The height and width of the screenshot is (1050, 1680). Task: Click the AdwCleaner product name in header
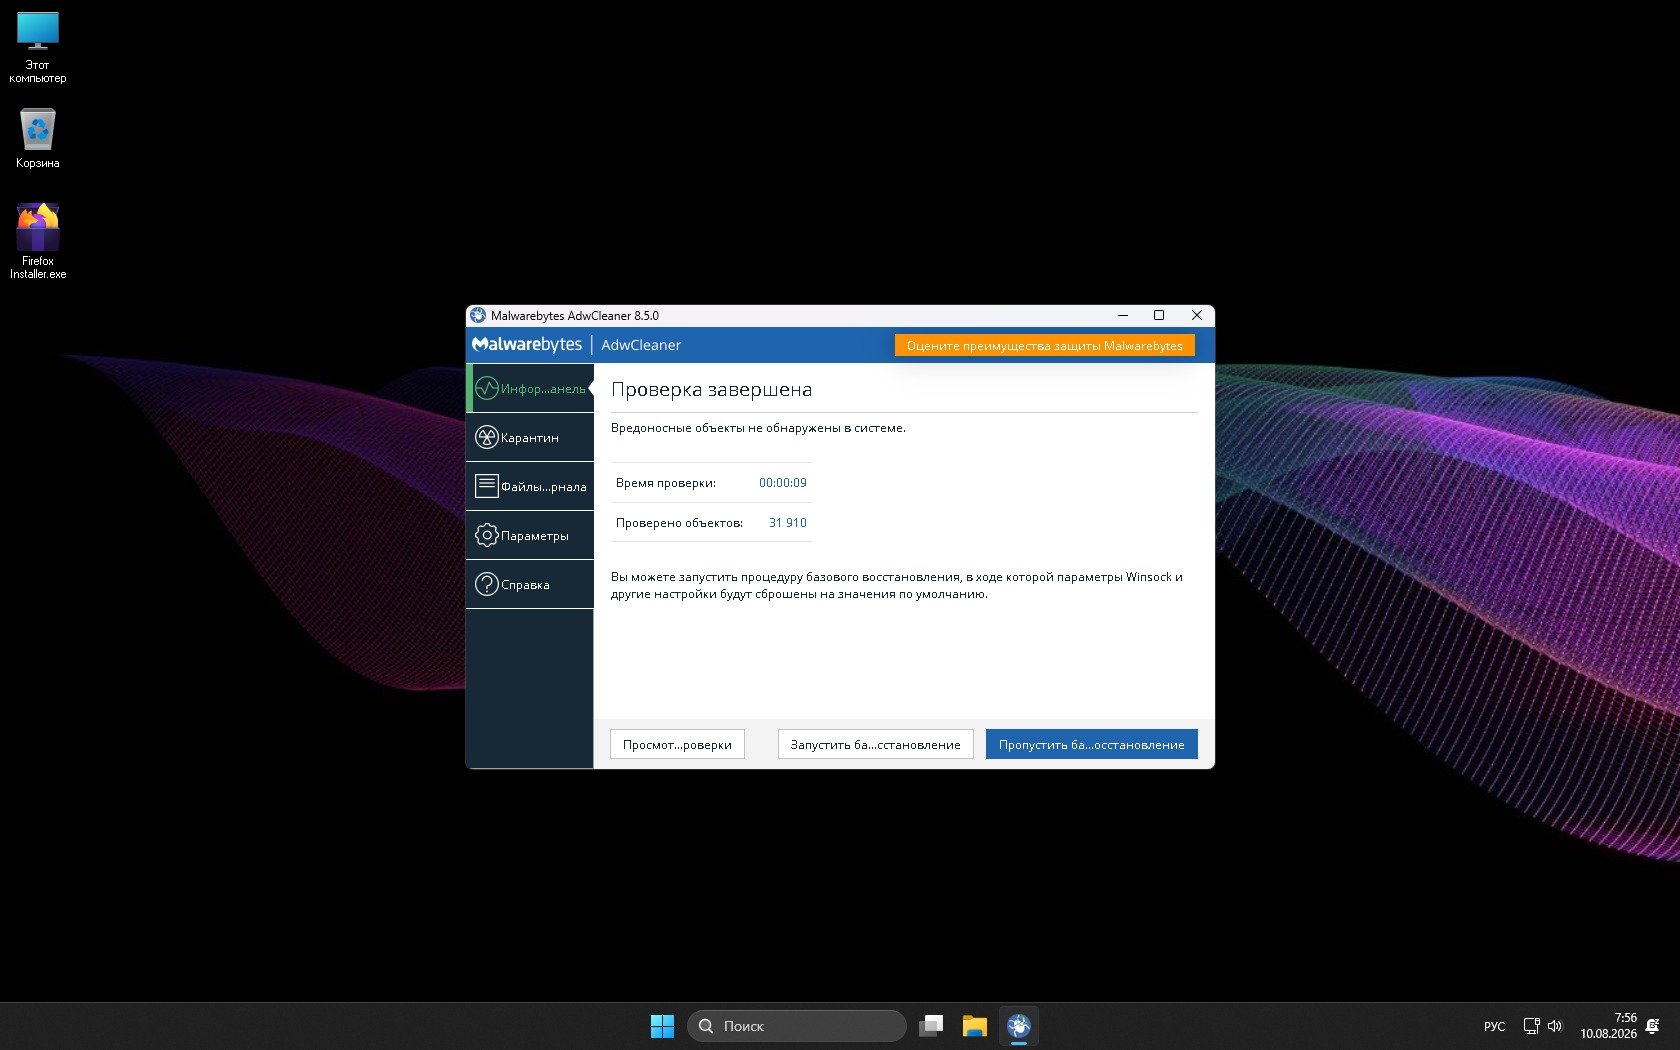(x=641, y=345)
